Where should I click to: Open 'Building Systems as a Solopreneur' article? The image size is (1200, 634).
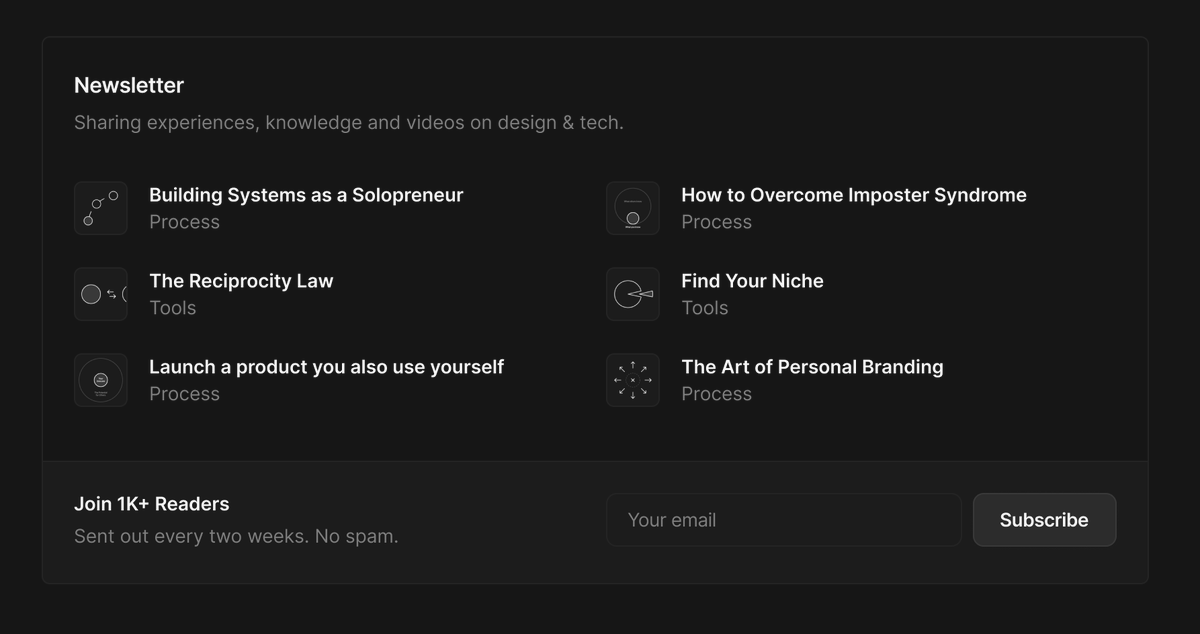306,195
